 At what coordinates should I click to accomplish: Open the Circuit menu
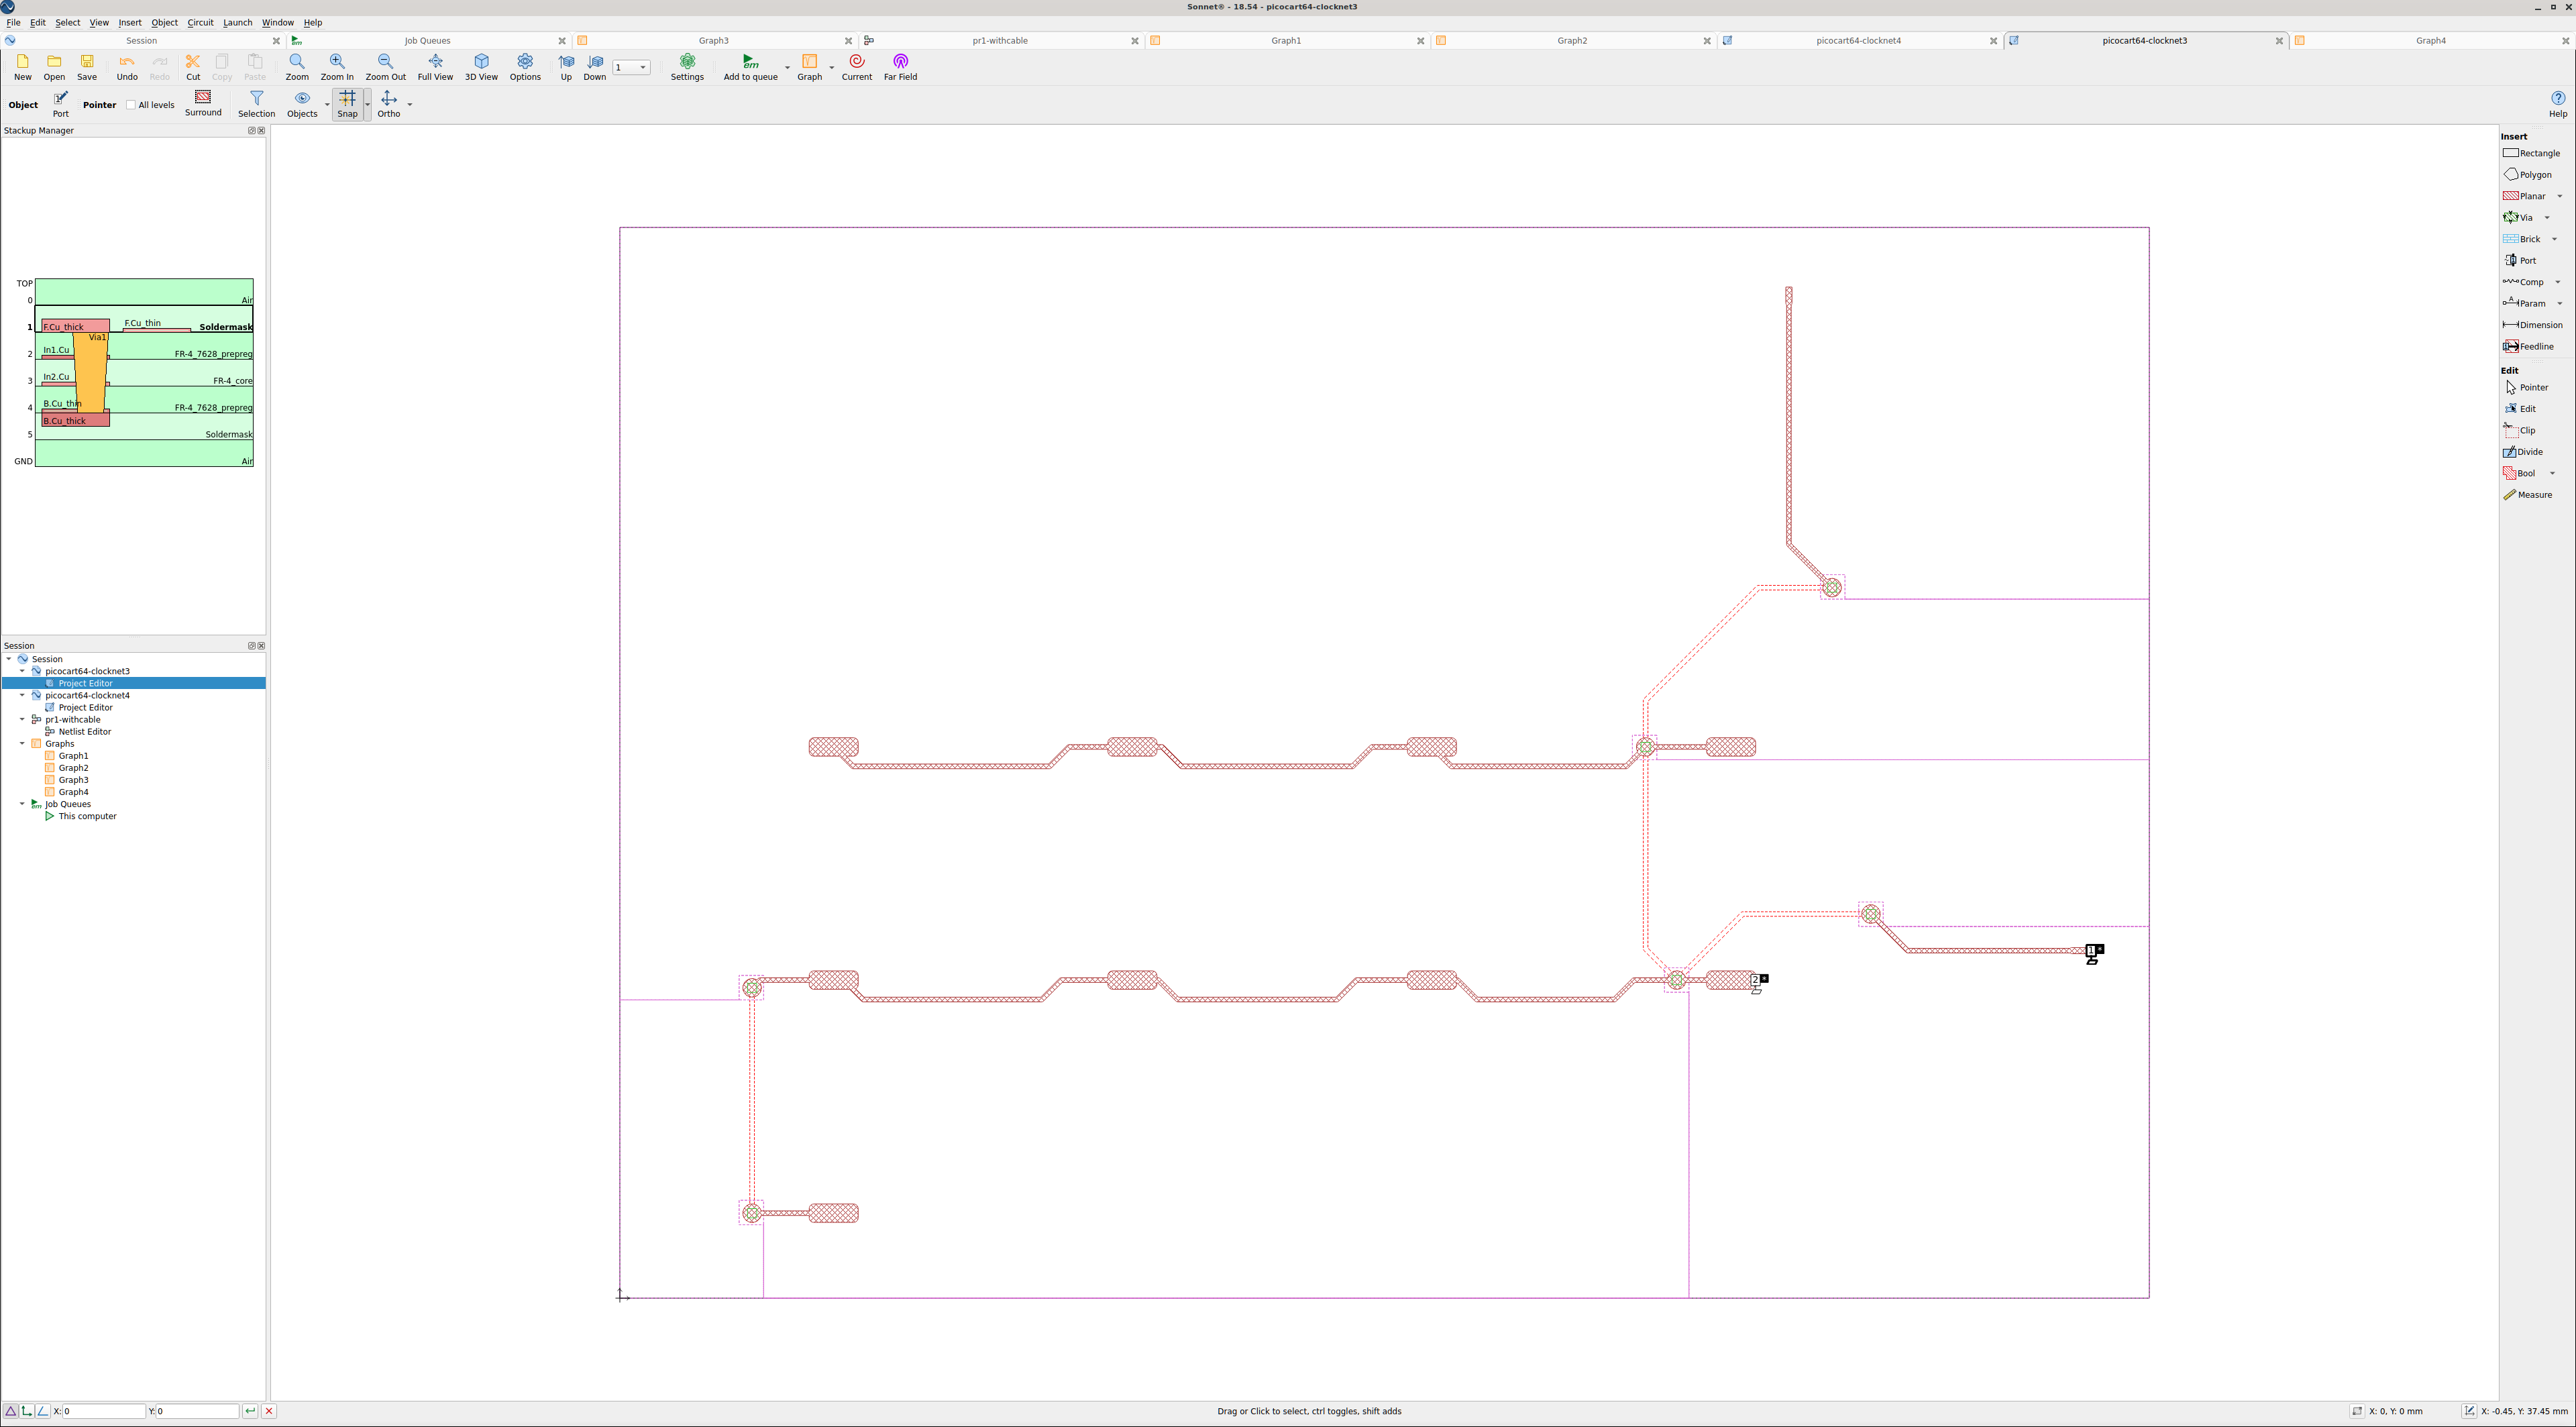200,22
